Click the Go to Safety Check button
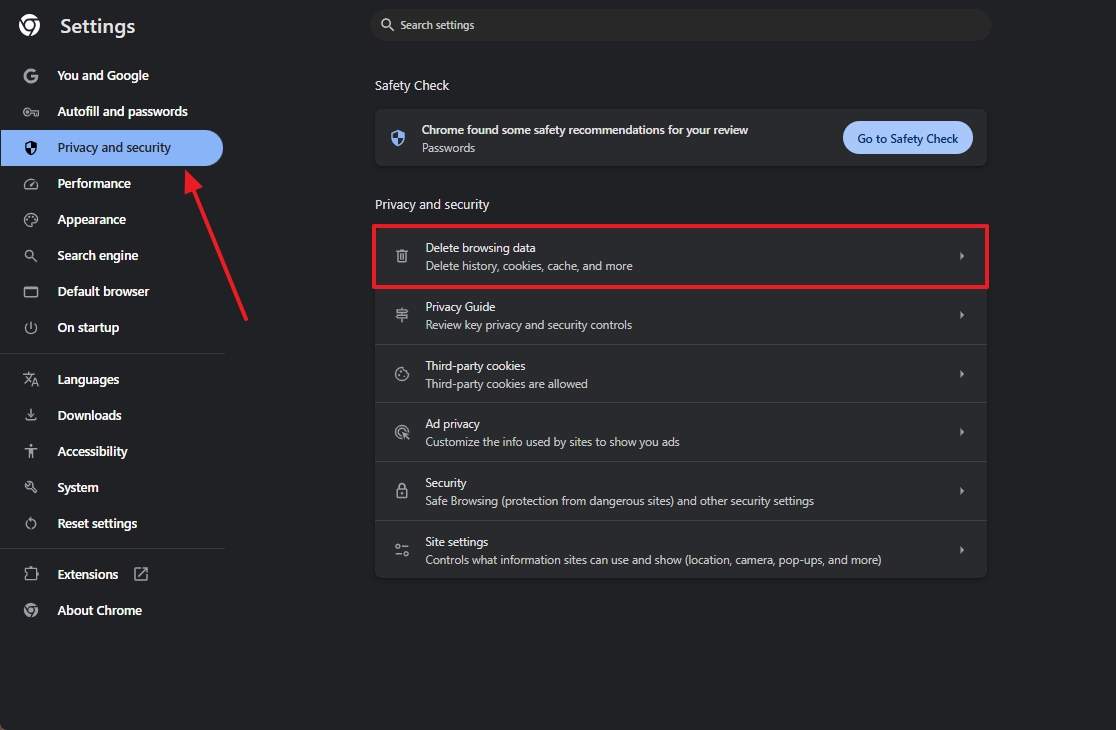 click(x=907, y=138)
